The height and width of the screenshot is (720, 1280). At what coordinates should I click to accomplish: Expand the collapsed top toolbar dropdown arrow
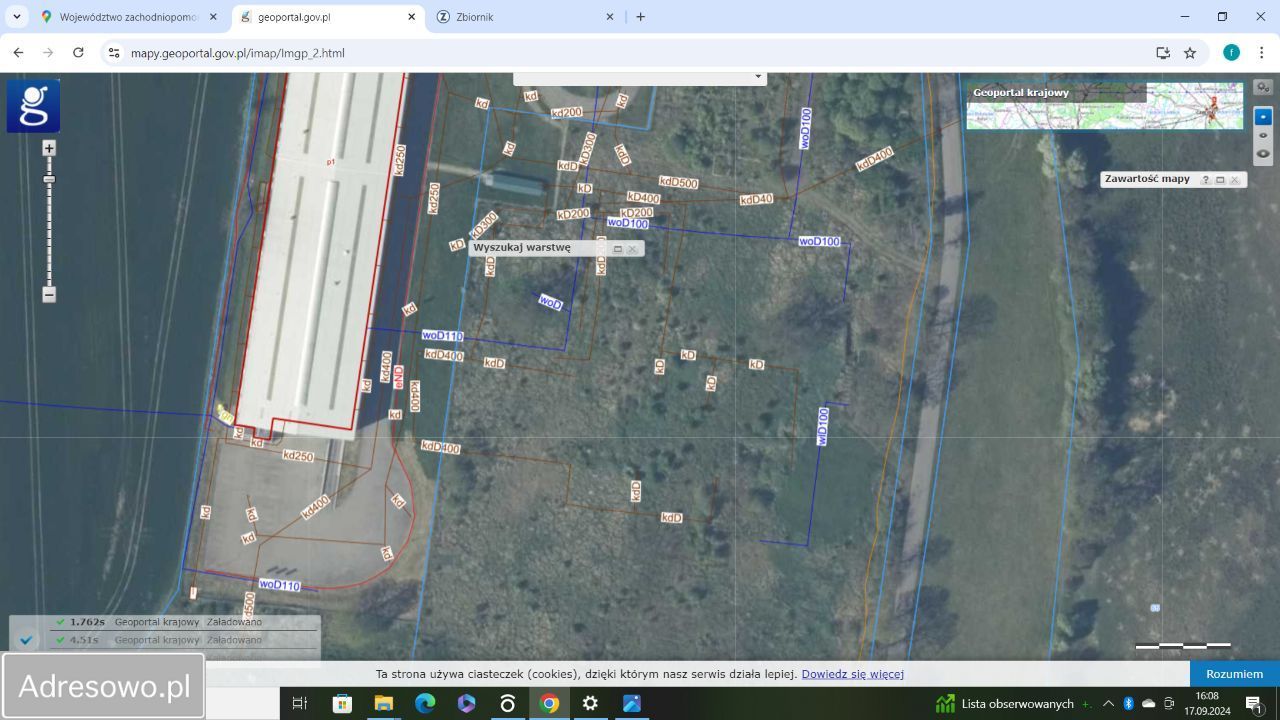point(758,77)
